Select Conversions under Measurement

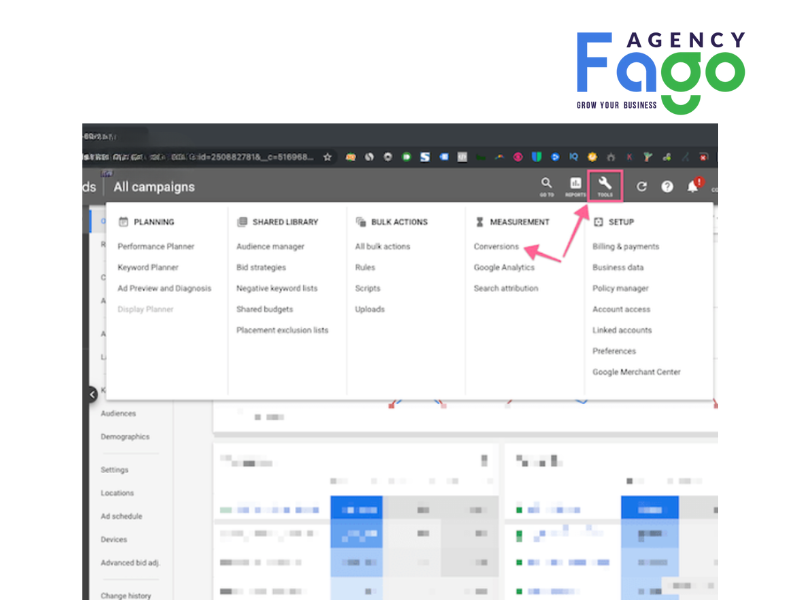(496, 246)
